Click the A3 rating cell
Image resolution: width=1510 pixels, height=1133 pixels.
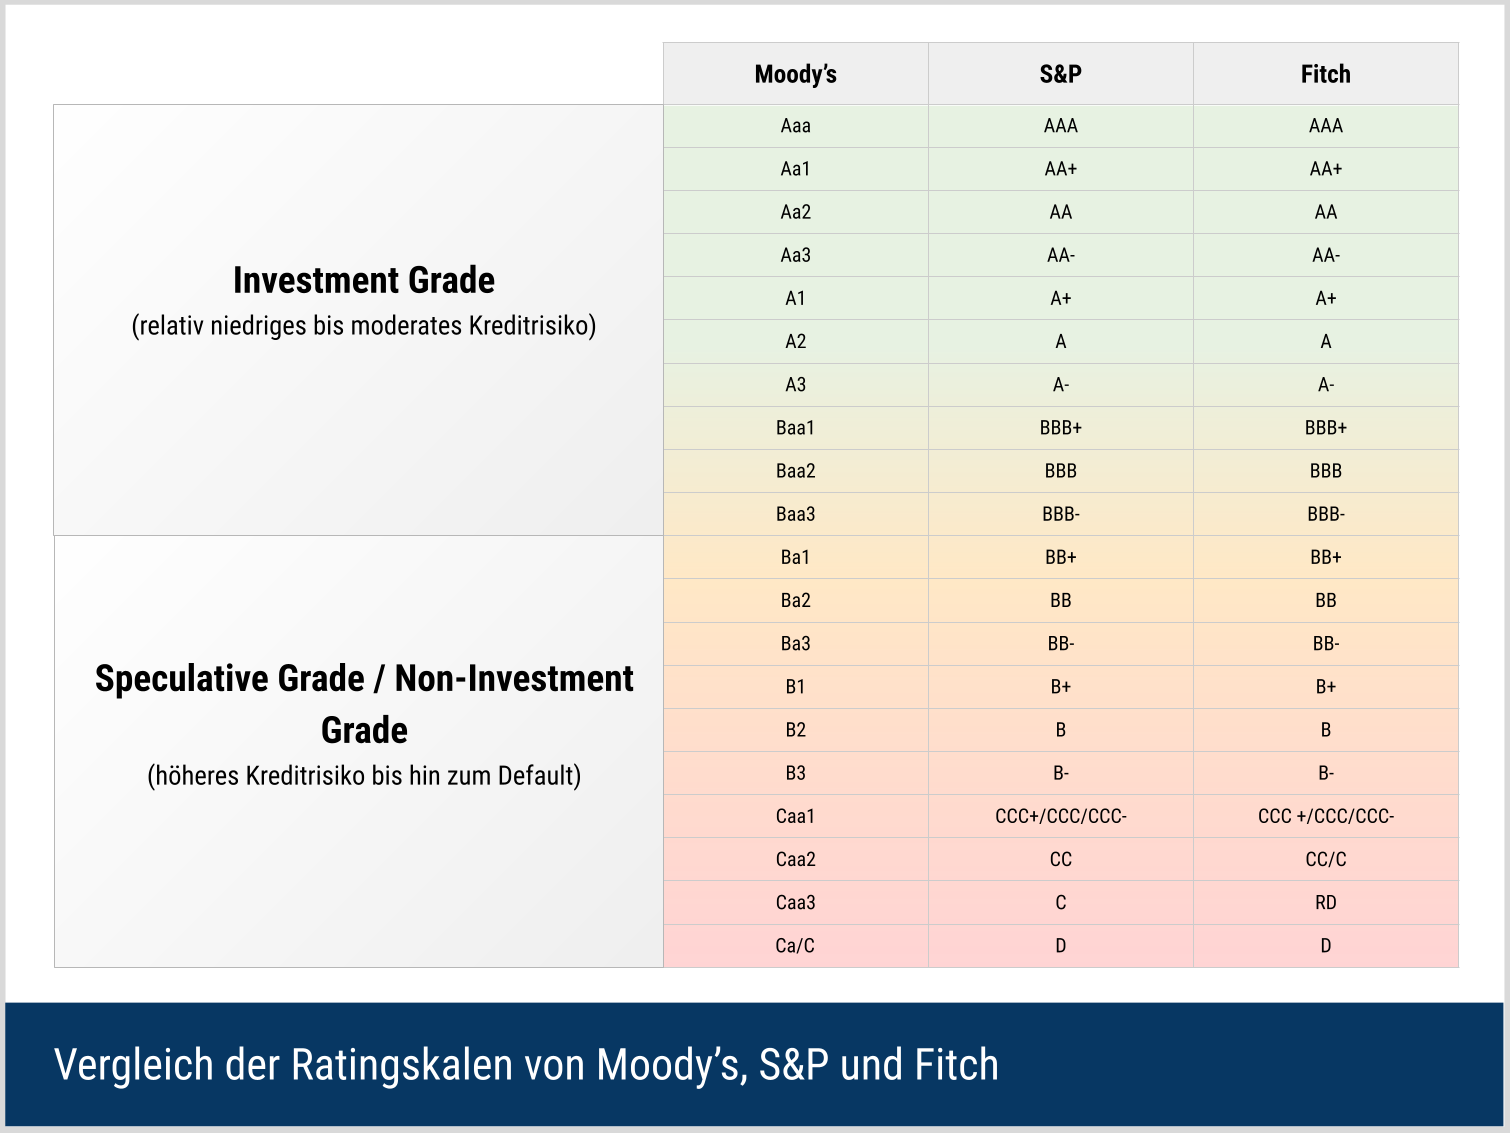[796, 385]
